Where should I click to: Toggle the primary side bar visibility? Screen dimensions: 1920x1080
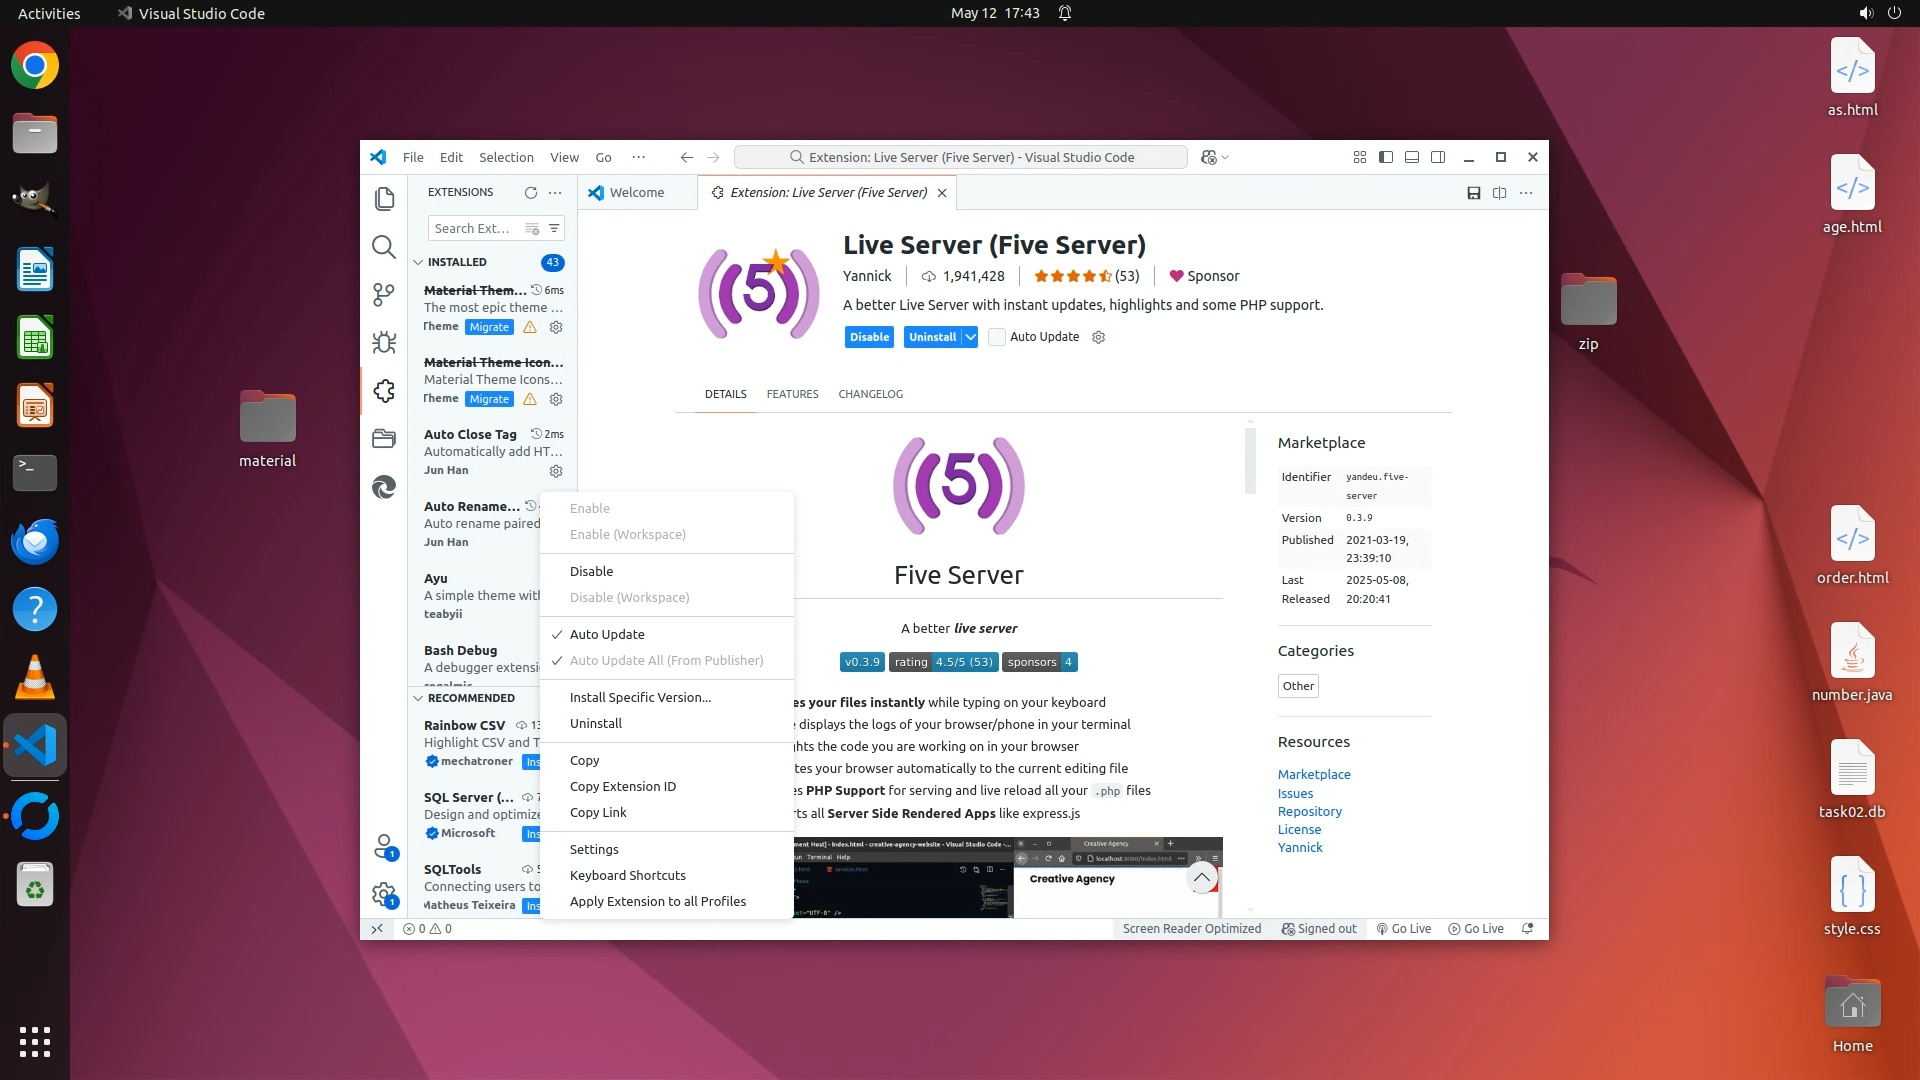coord(1386,157)
